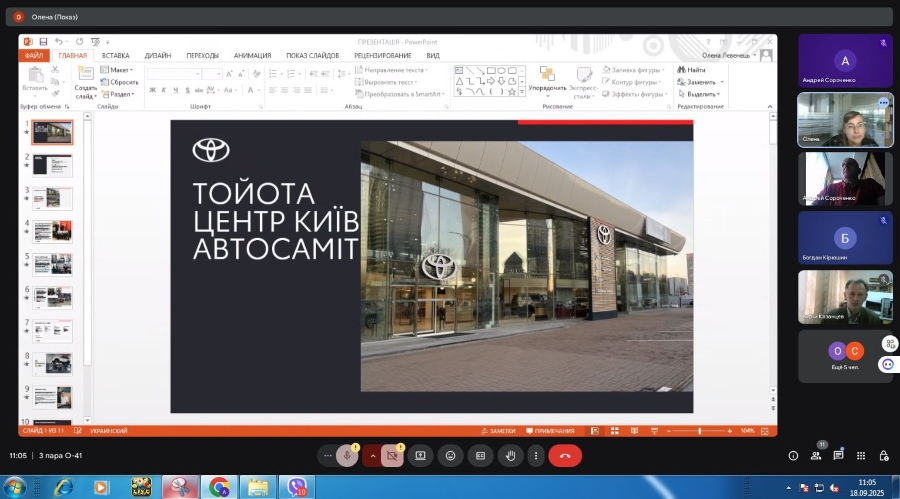Toggle the camera in meeting toolbar
900x499 pixels.
[393, 455]
